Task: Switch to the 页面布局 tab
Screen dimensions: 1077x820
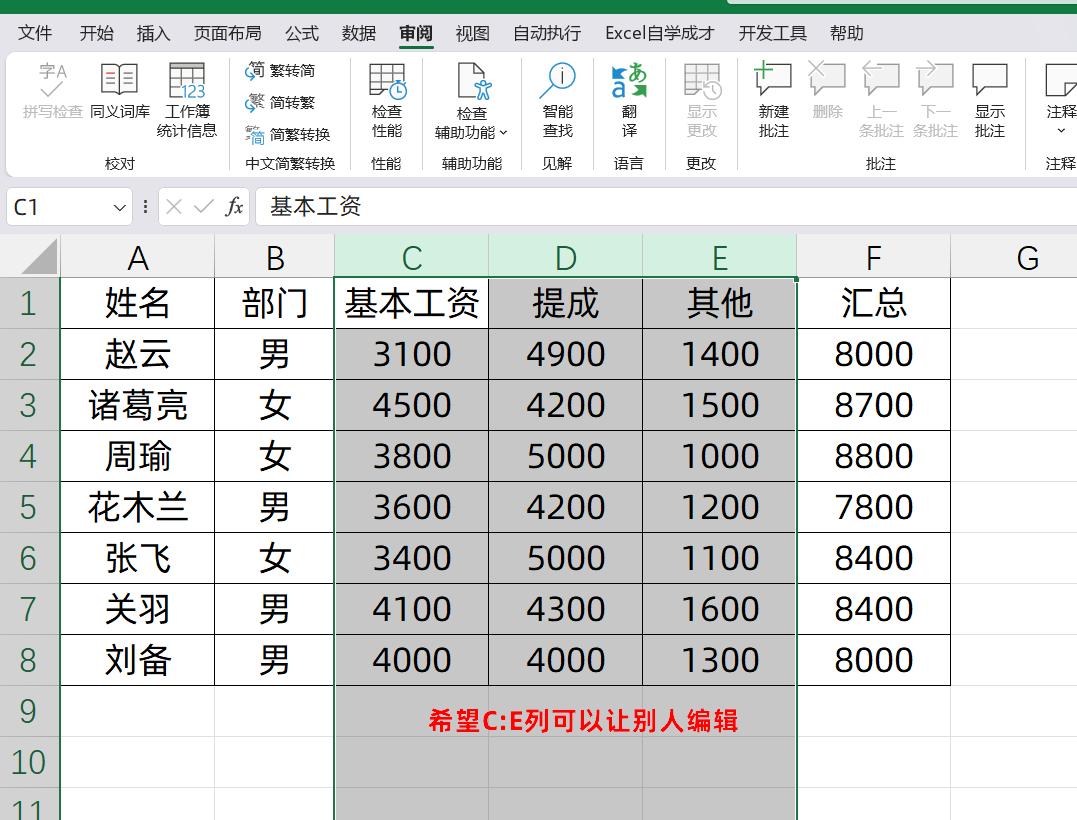Action: (x=227, y=33)
